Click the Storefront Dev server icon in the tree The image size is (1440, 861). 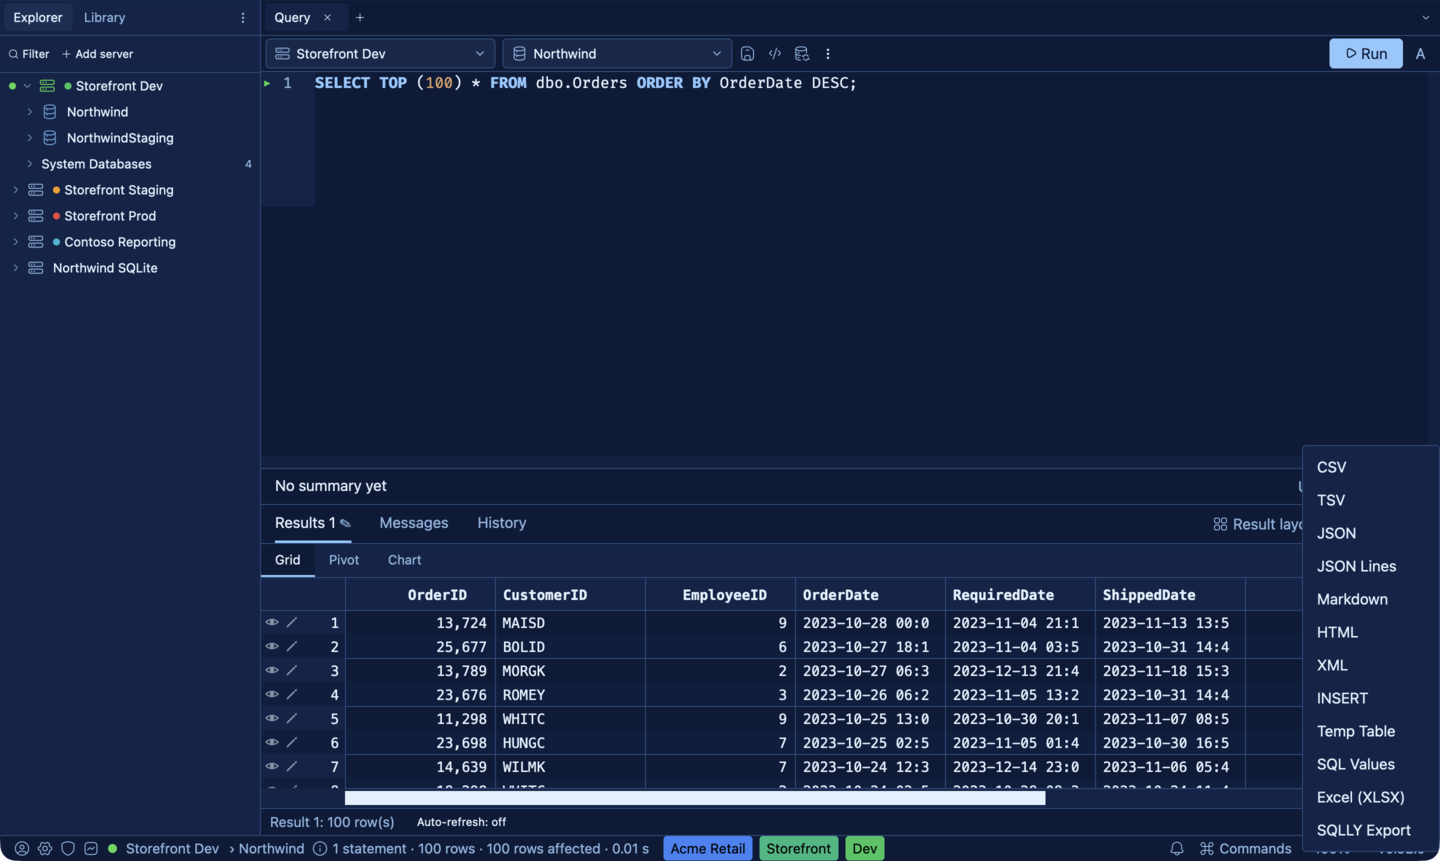(x=47, y=86)
